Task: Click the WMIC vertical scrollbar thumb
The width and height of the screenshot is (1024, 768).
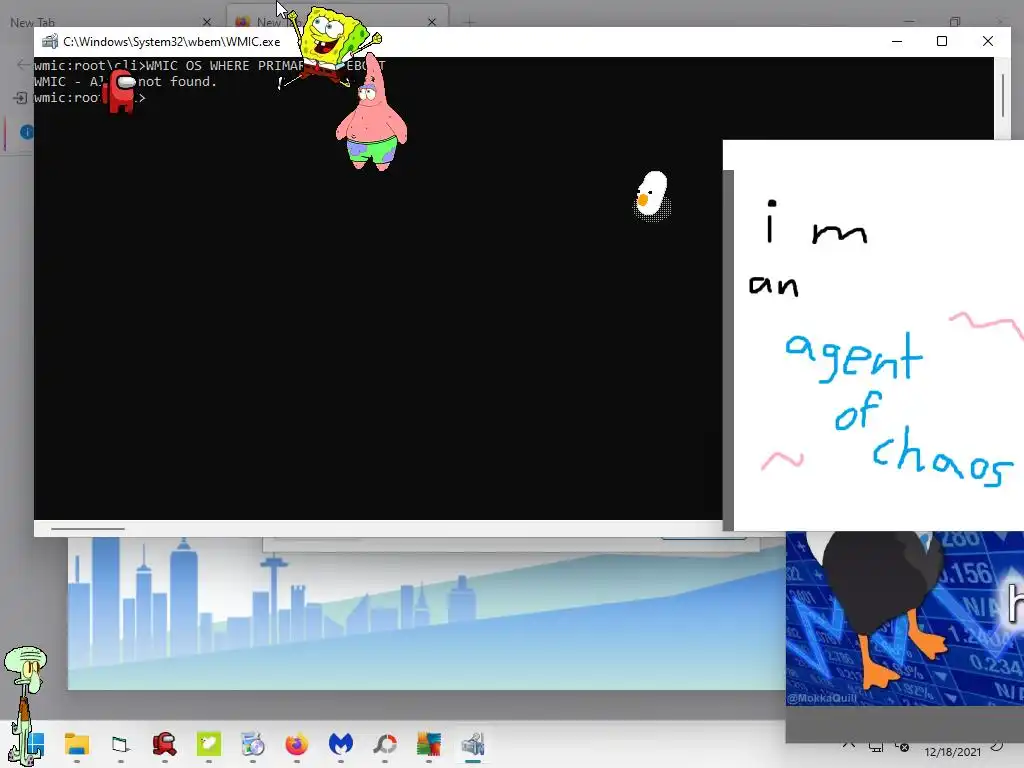Action: 1002,95
